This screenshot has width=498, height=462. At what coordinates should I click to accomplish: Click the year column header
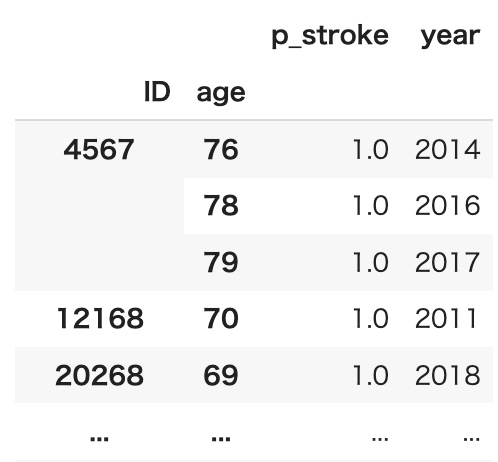tap(450, 37)
